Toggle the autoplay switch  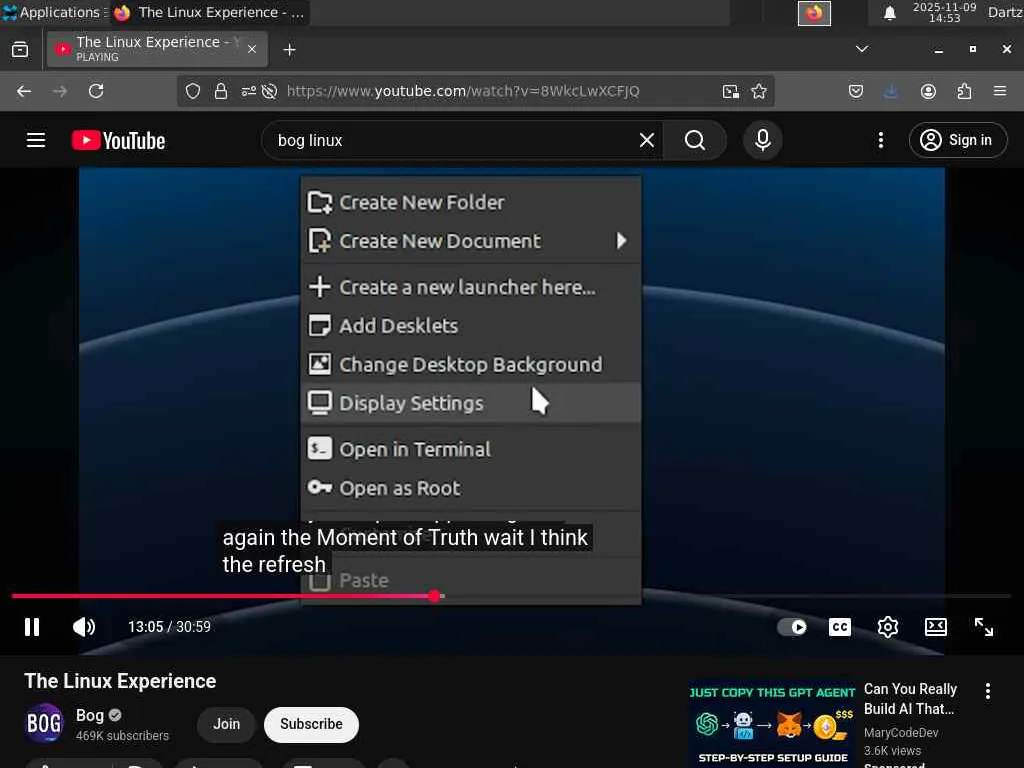tap(792, 627)
